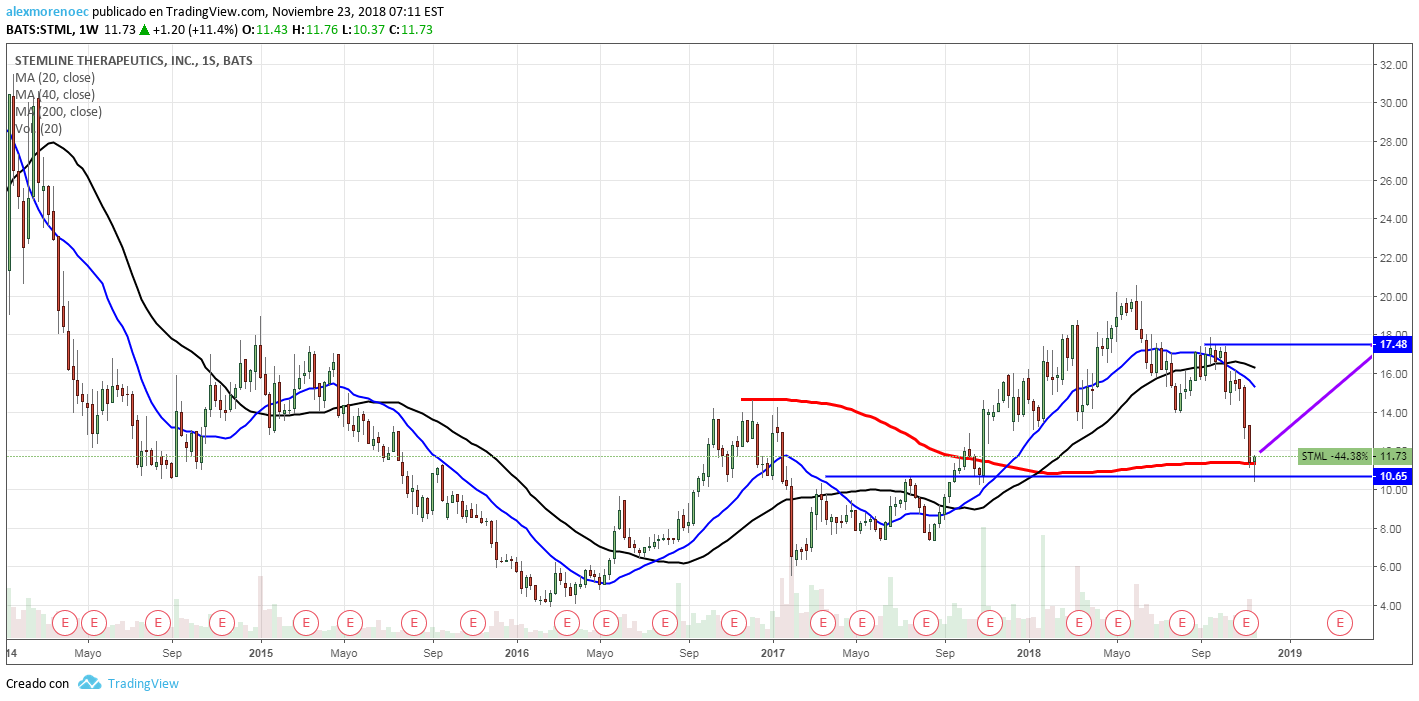This screenshot has width=1419, height=701.
Task: Click the 10.65 blue price label
Action: click(x=1393, y=476)
